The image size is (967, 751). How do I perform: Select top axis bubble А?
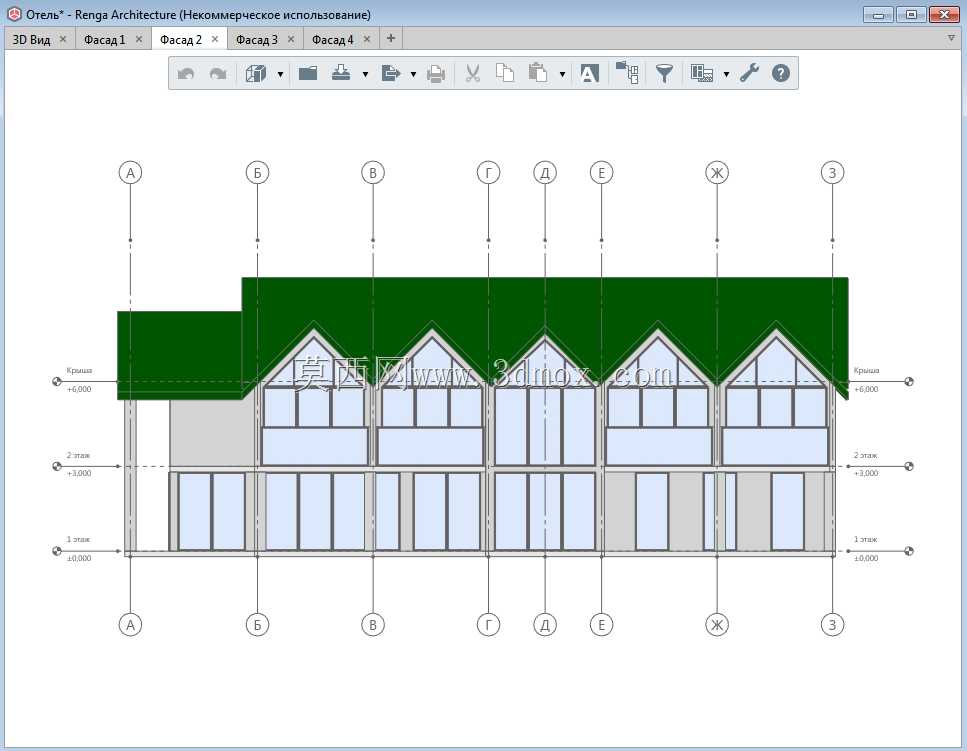coord(130,173)
